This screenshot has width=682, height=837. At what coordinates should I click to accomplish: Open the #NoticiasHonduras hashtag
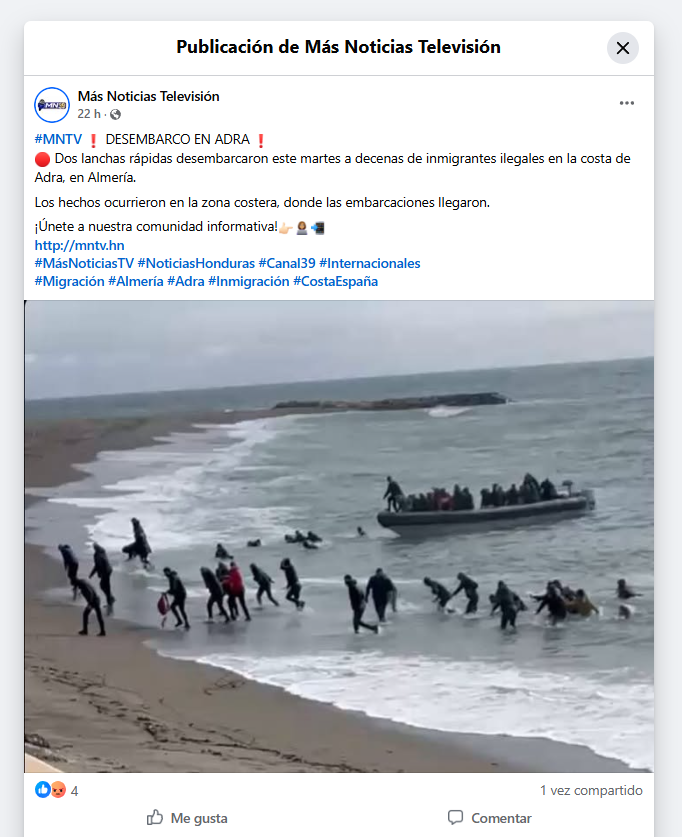(x=196, y=263)
